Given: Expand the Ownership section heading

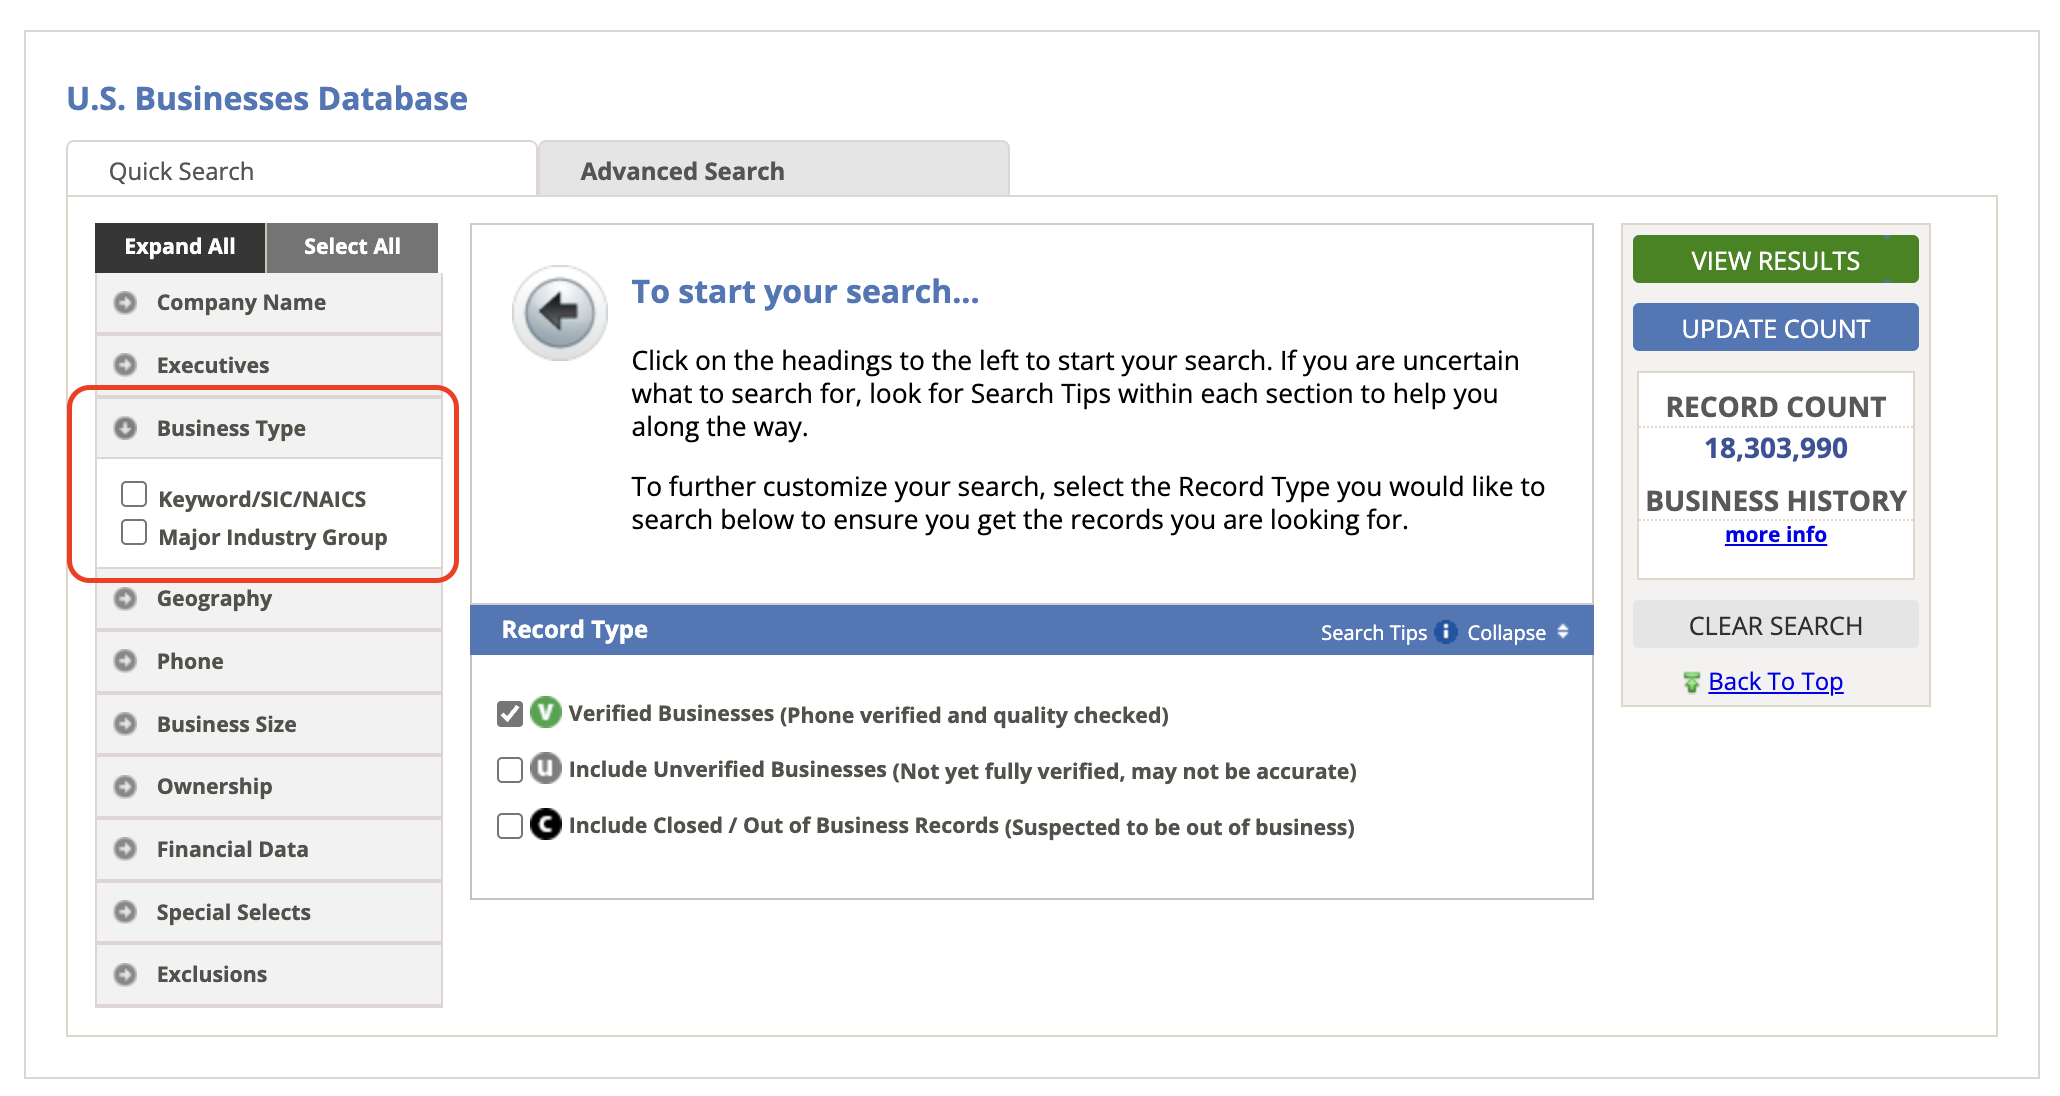Looking at the screenshot, I should point(269,787).
